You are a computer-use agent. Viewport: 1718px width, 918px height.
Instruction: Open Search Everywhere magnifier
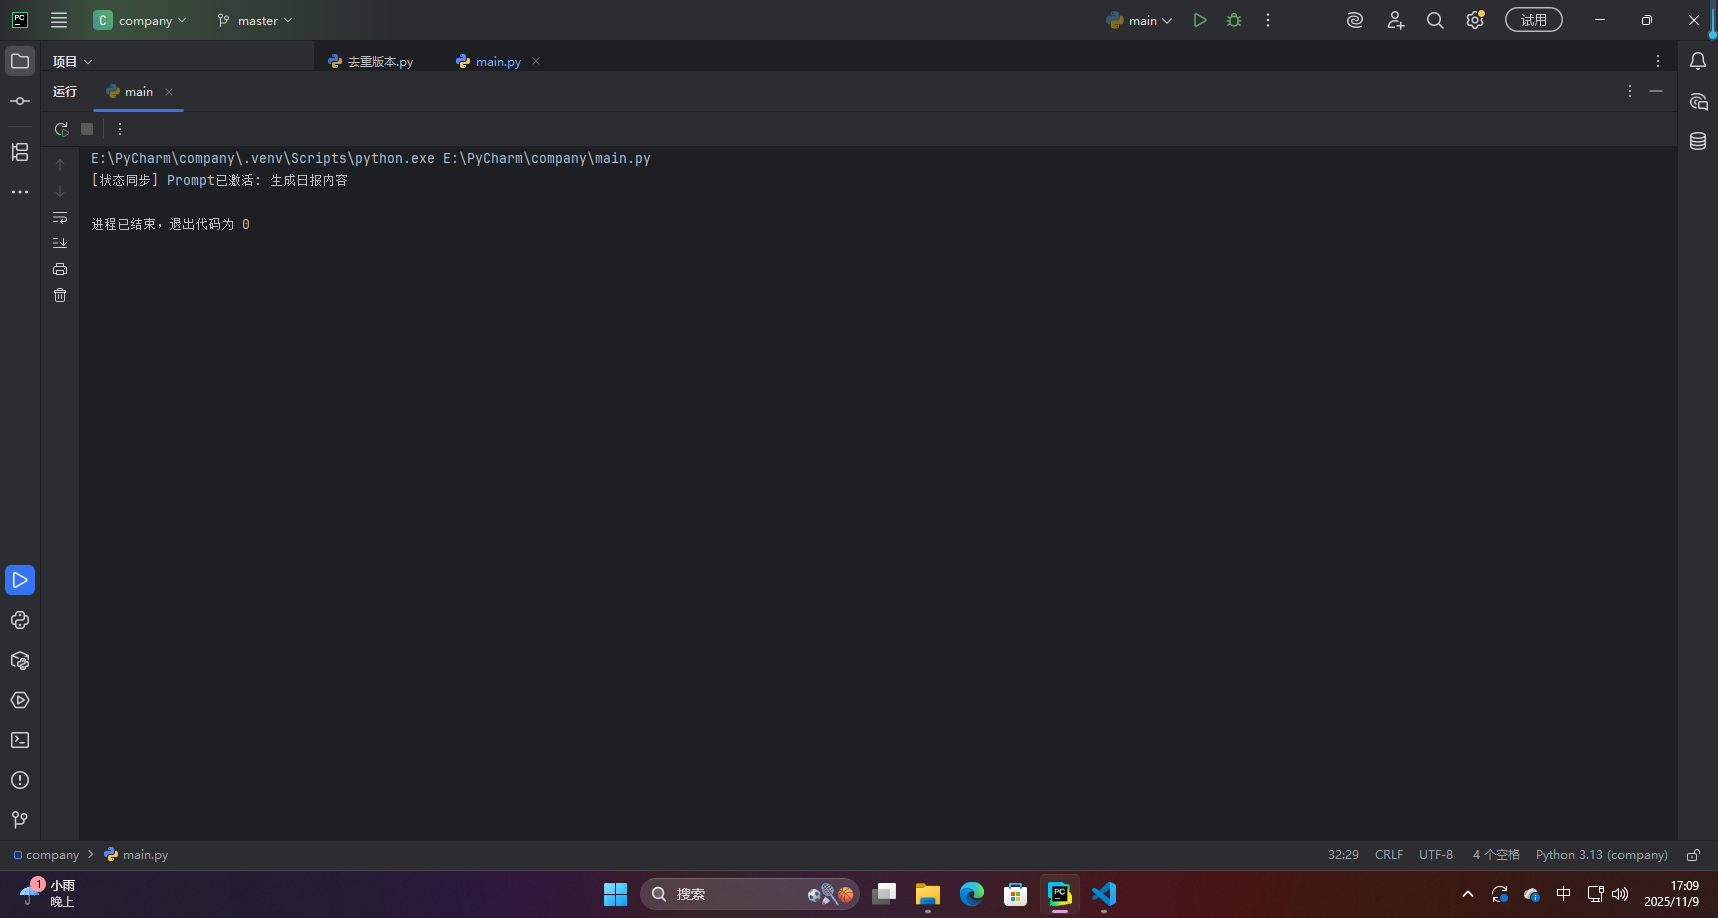1435,20
